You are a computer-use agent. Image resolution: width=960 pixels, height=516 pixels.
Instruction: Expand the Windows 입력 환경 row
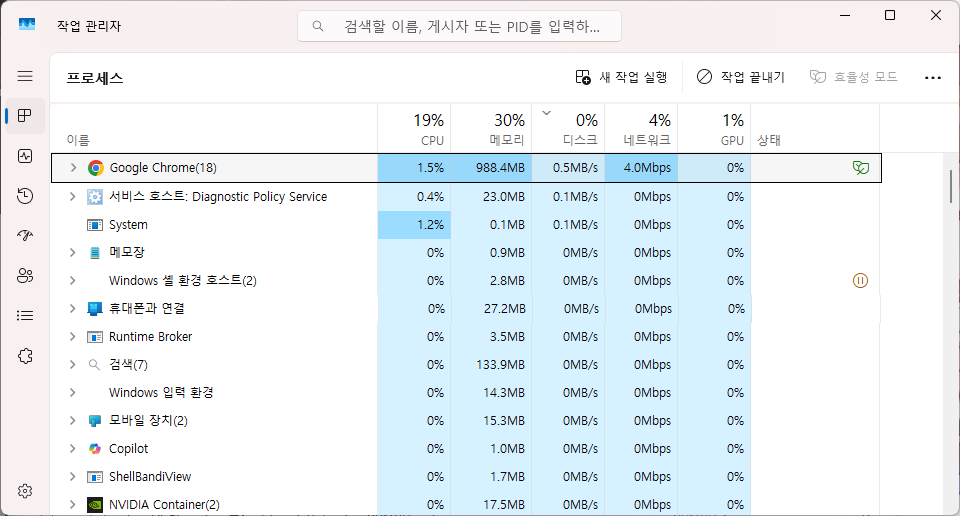[72, 392]
